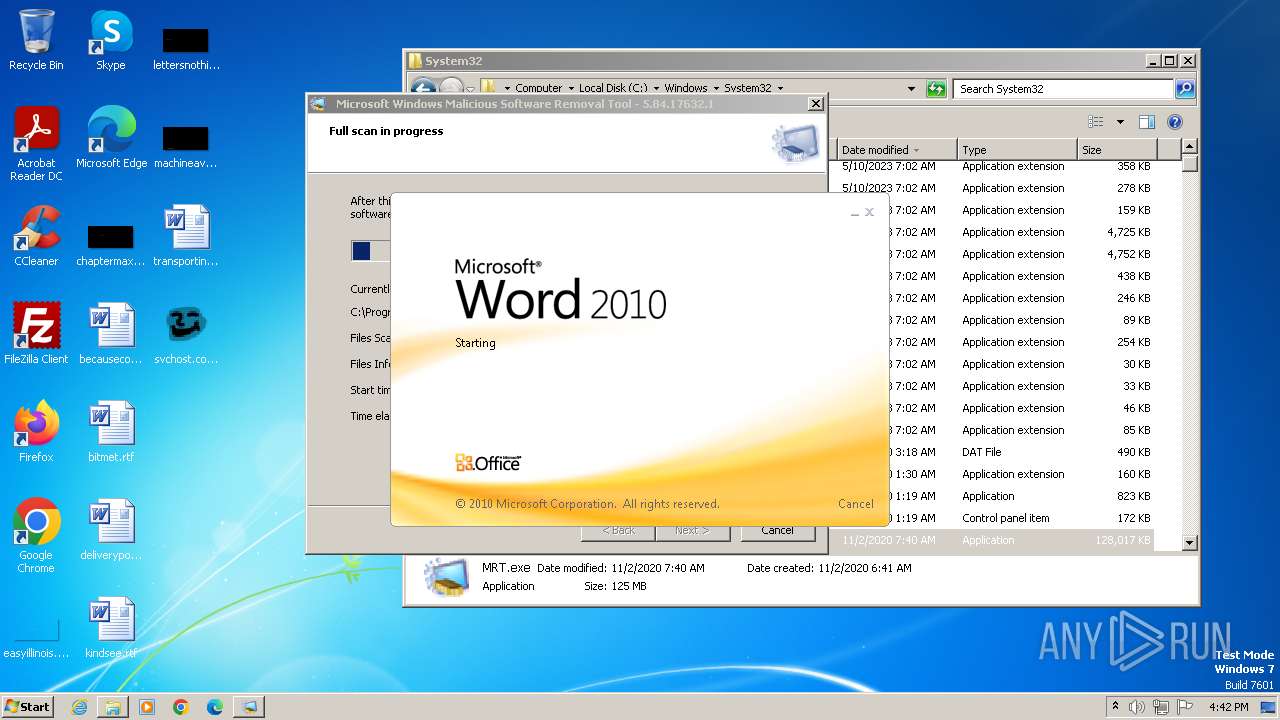Viewport: 1280px width, 720px height.
Task: Change the Explorer view icon
Action: click(x=1096, y=122)
